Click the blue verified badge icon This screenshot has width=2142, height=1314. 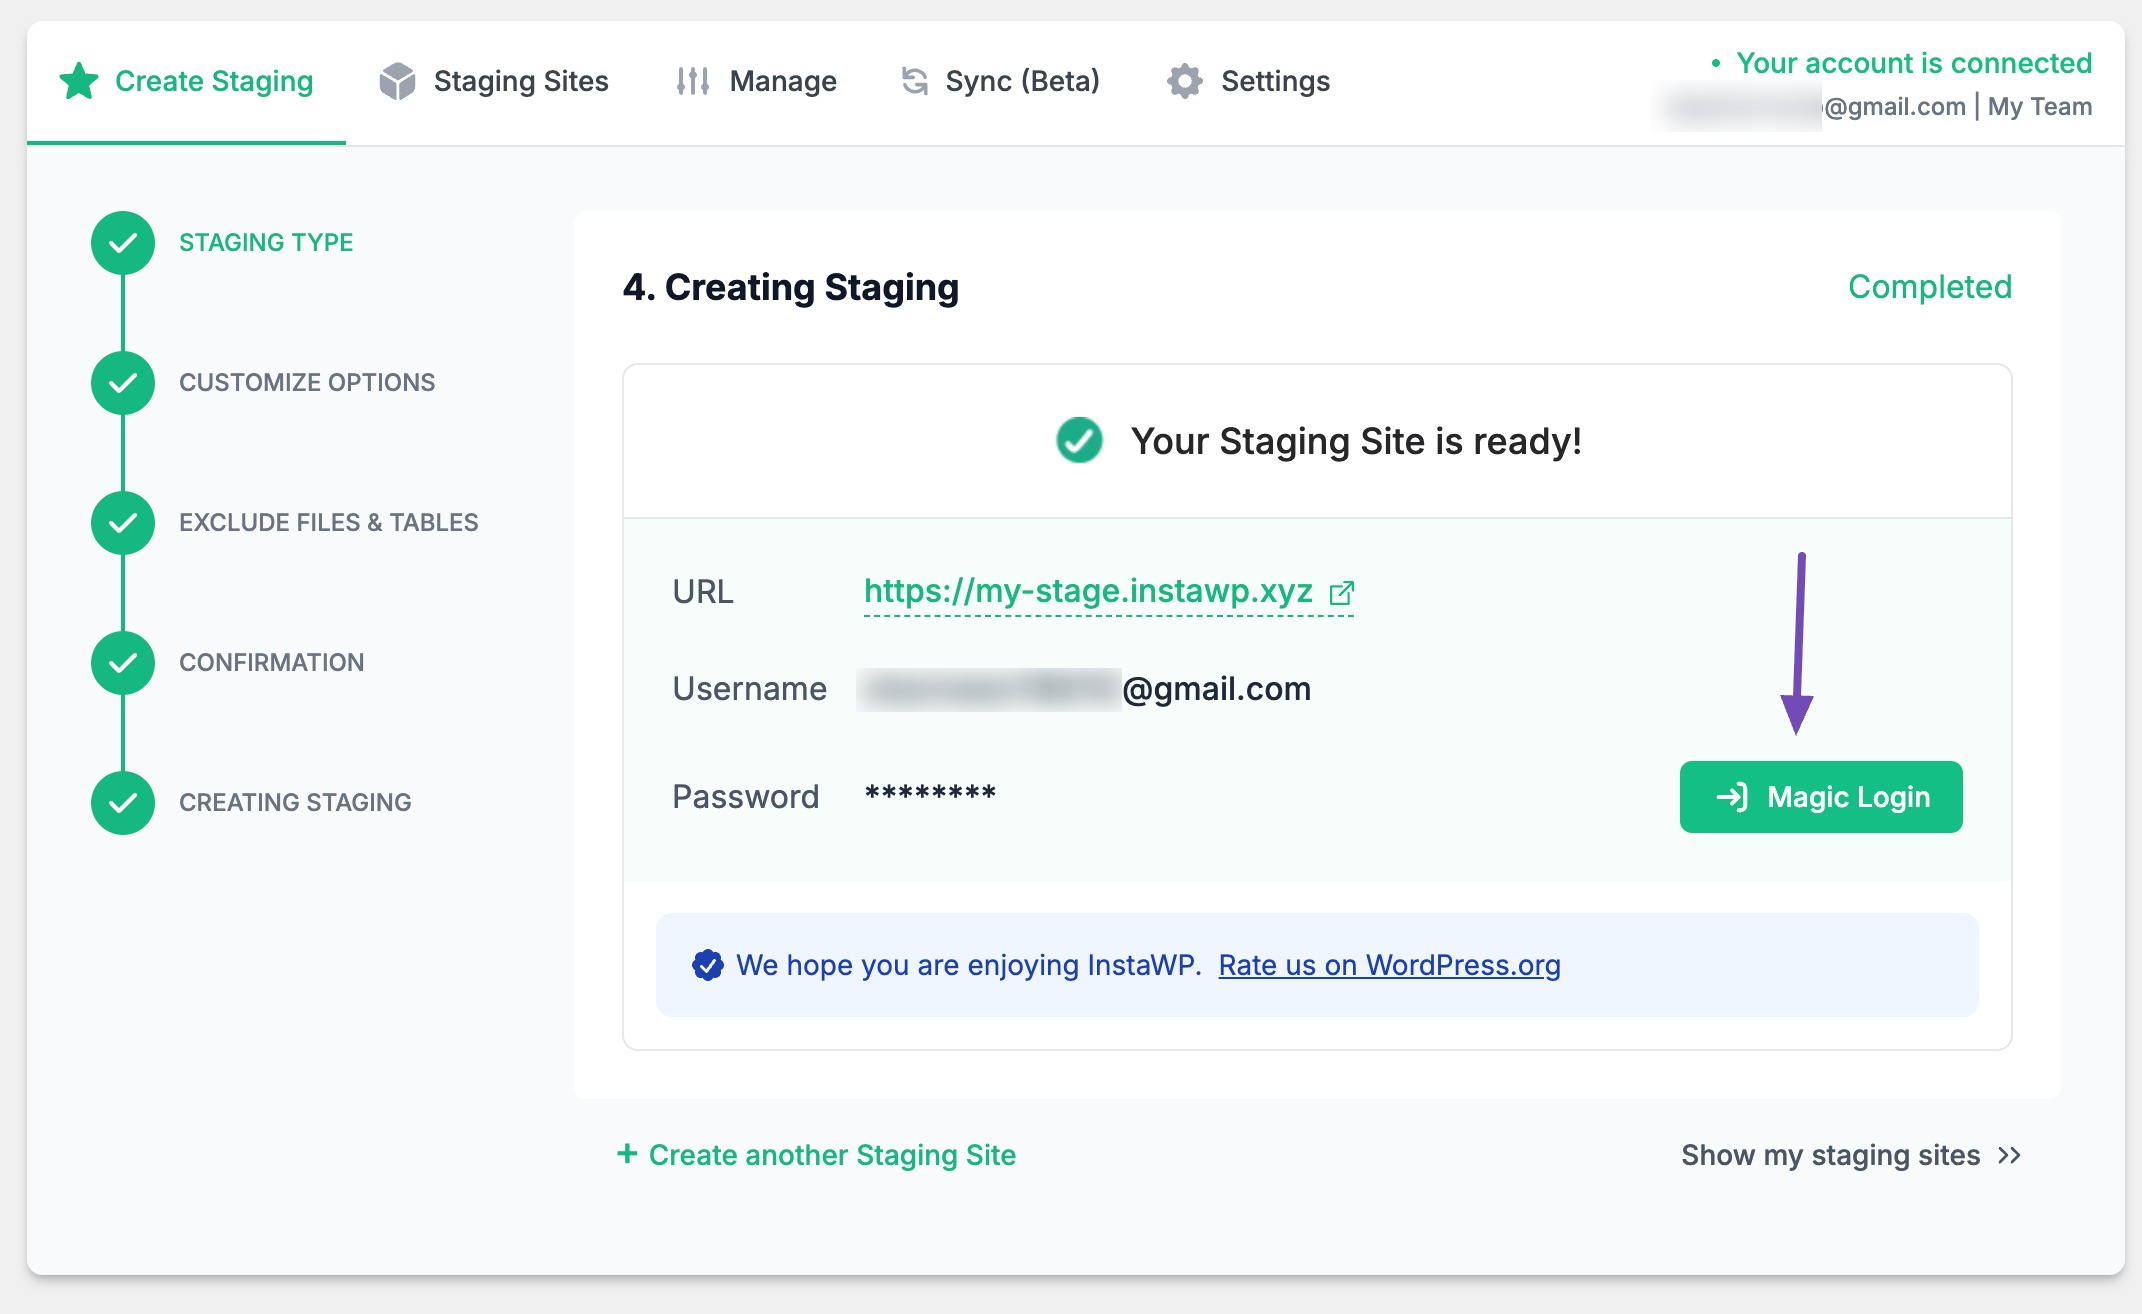click(707, 965)
